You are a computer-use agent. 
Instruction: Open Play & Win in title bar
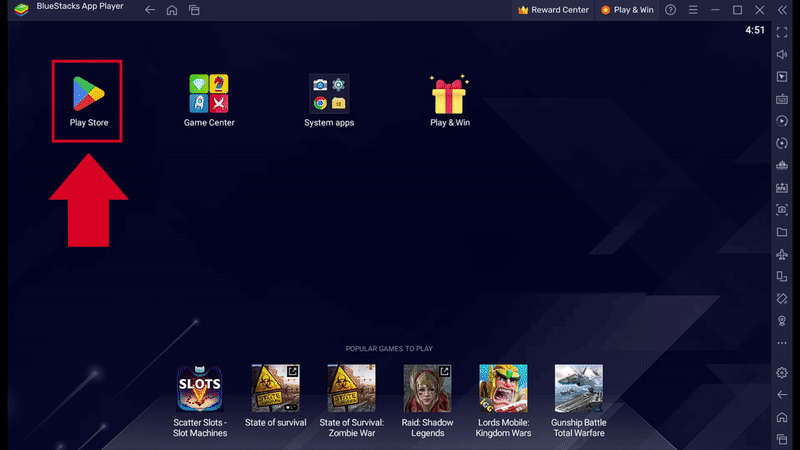[627, 10]
